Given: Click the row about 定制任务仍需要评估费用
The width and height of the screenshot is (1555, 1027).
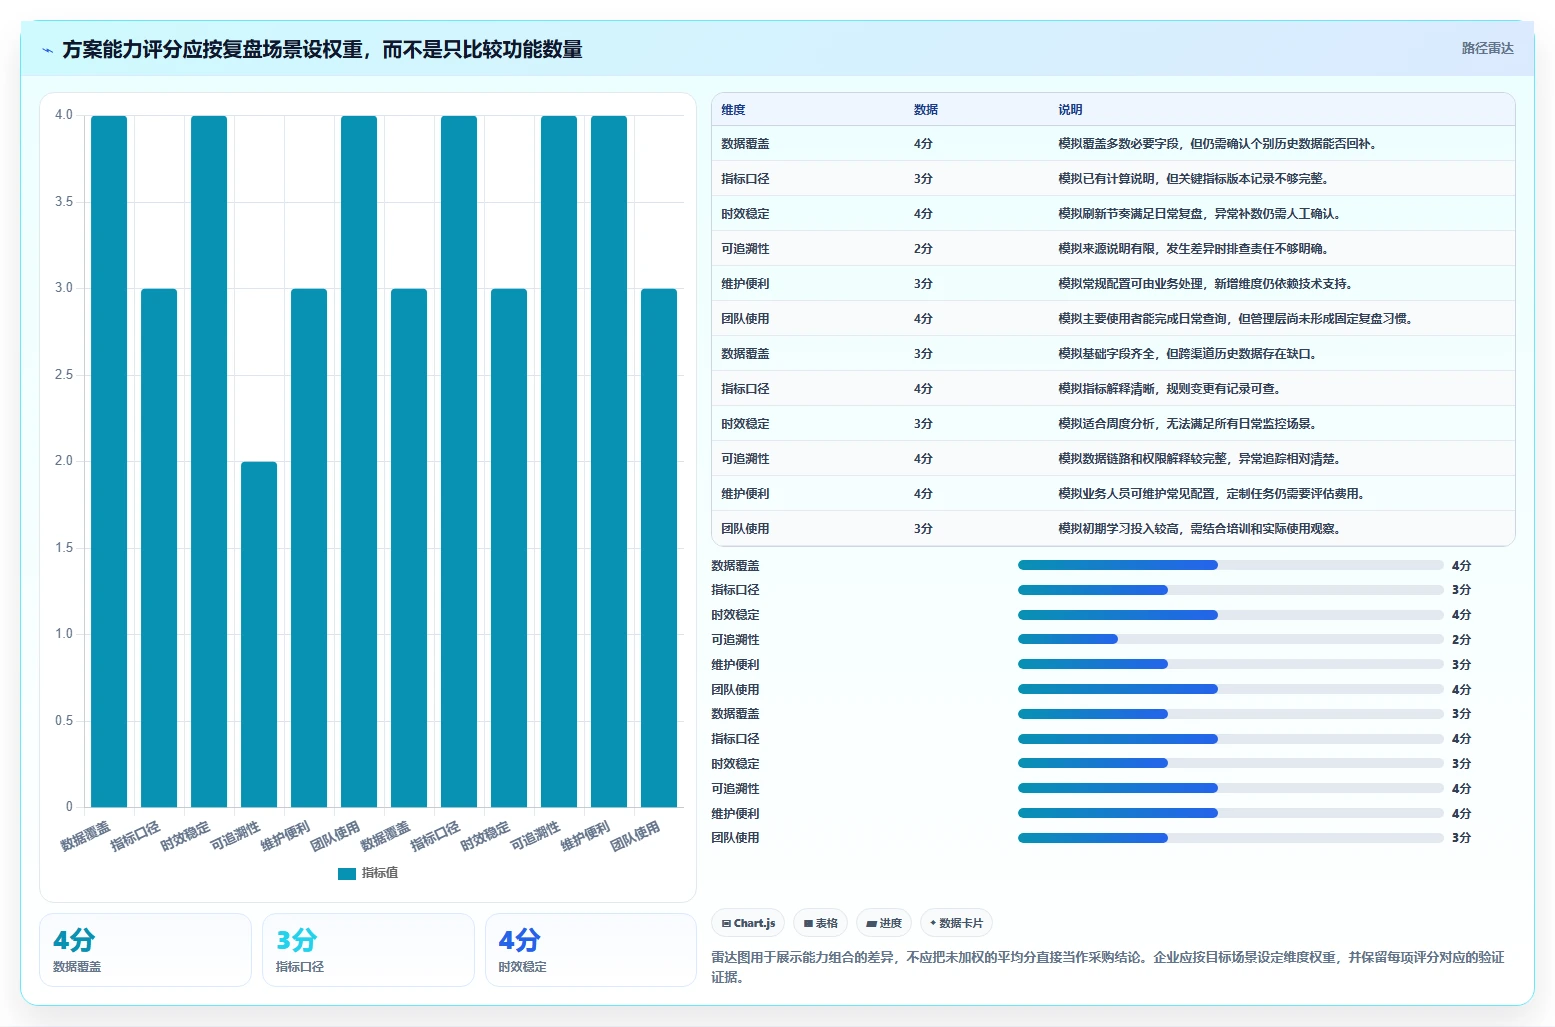Looking at the screenshot, I should (1113, 494).
